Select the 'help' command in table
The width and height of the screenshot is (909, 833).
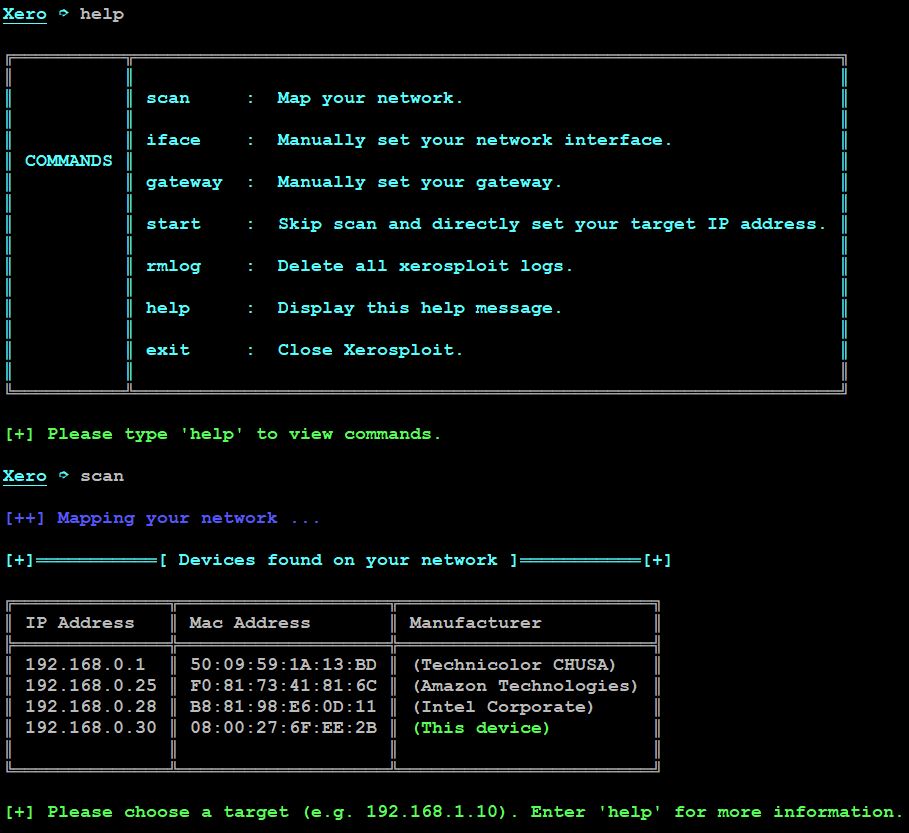(168, 308)
